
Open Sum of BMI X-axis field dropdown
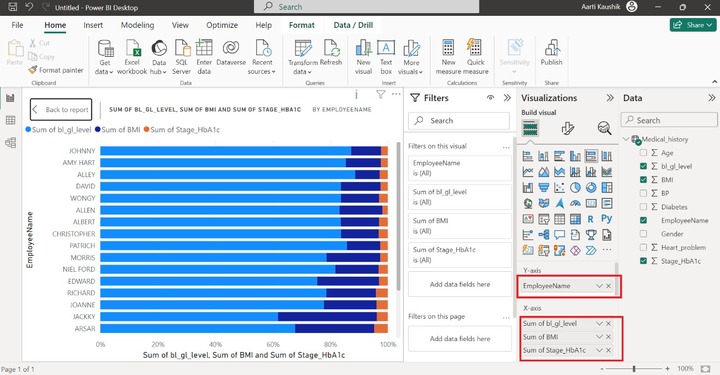[599, 337]
